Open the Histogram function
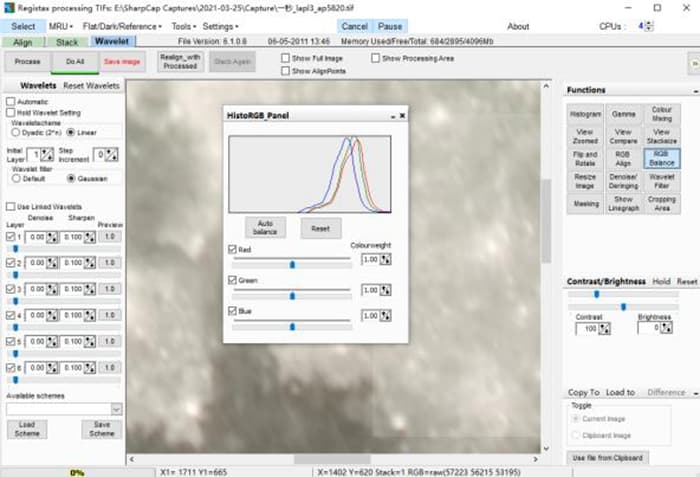This screenshot has width=700, height=477. click(586, 114)
